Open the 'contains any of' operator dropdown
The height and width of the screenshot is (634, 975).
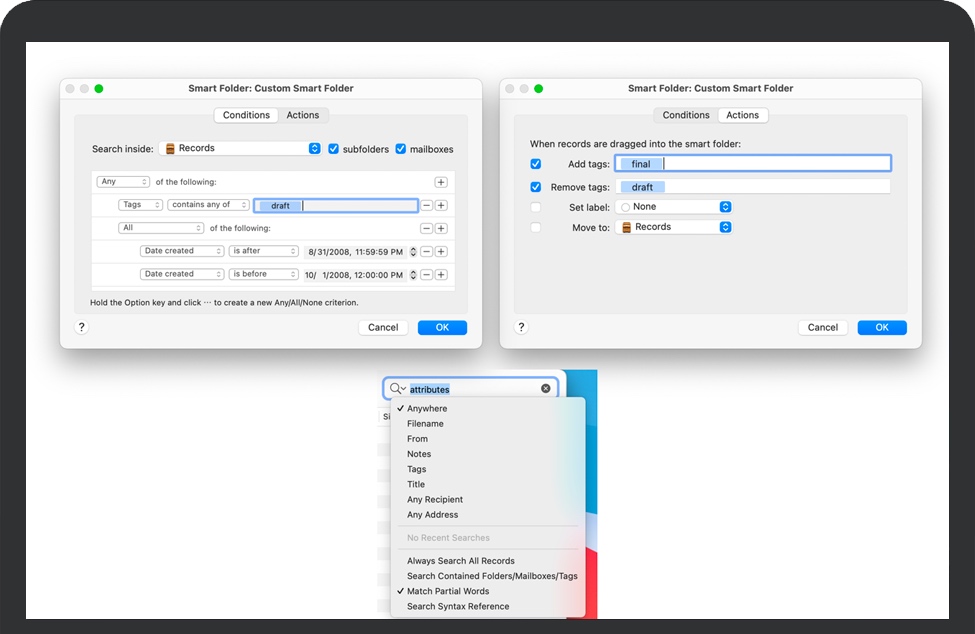click(209, 205)
